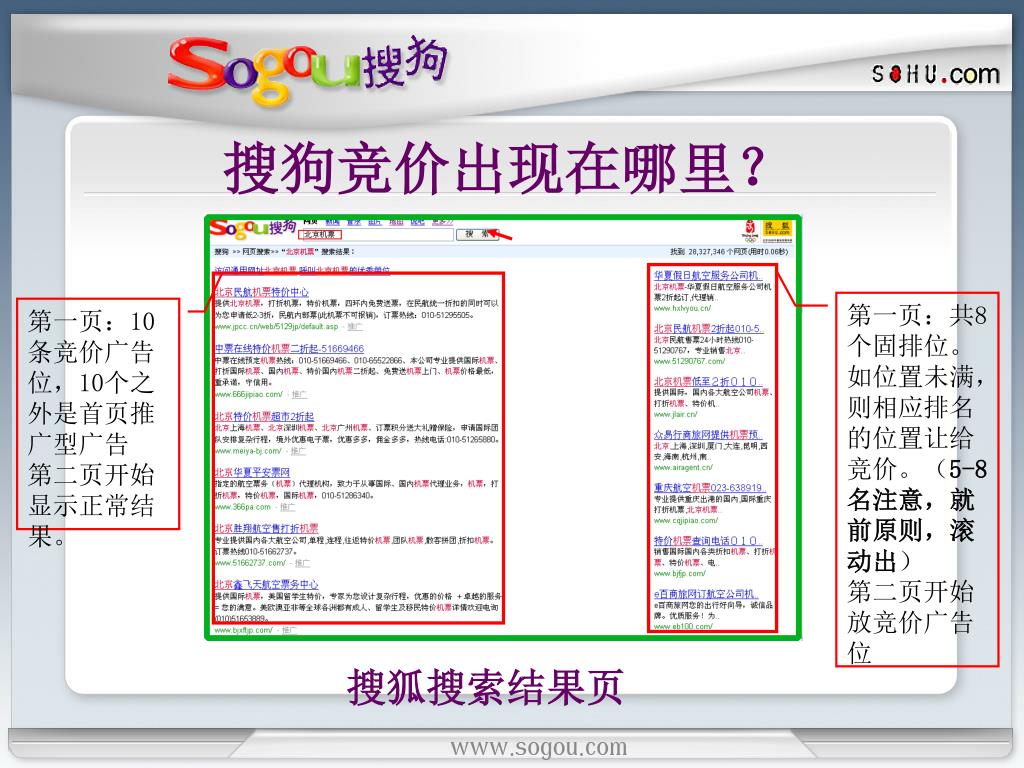Click the right note starting 第一页:共8个固排位
Viewport: 1024px width, 768px height.
917,479
